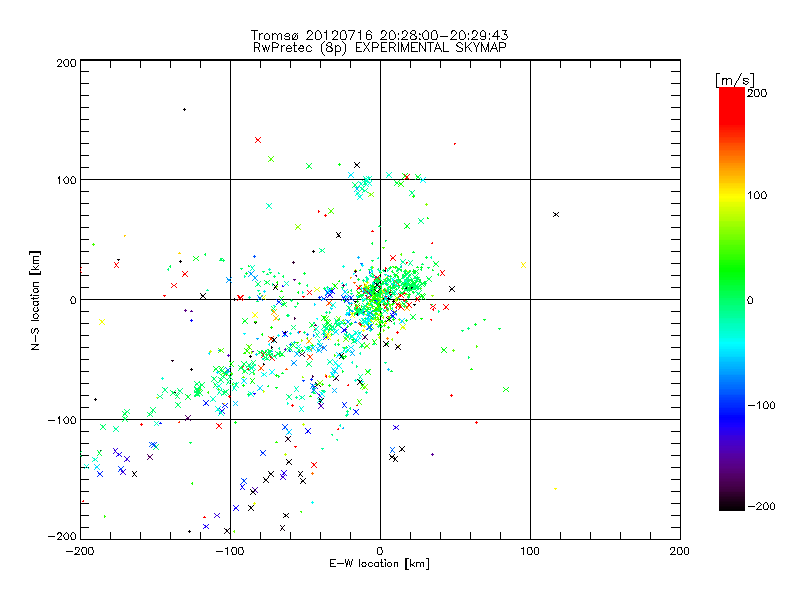Click the y-axis tick label '100'
The height and width of the screenshot is (600, 800).
pos(66,180)
